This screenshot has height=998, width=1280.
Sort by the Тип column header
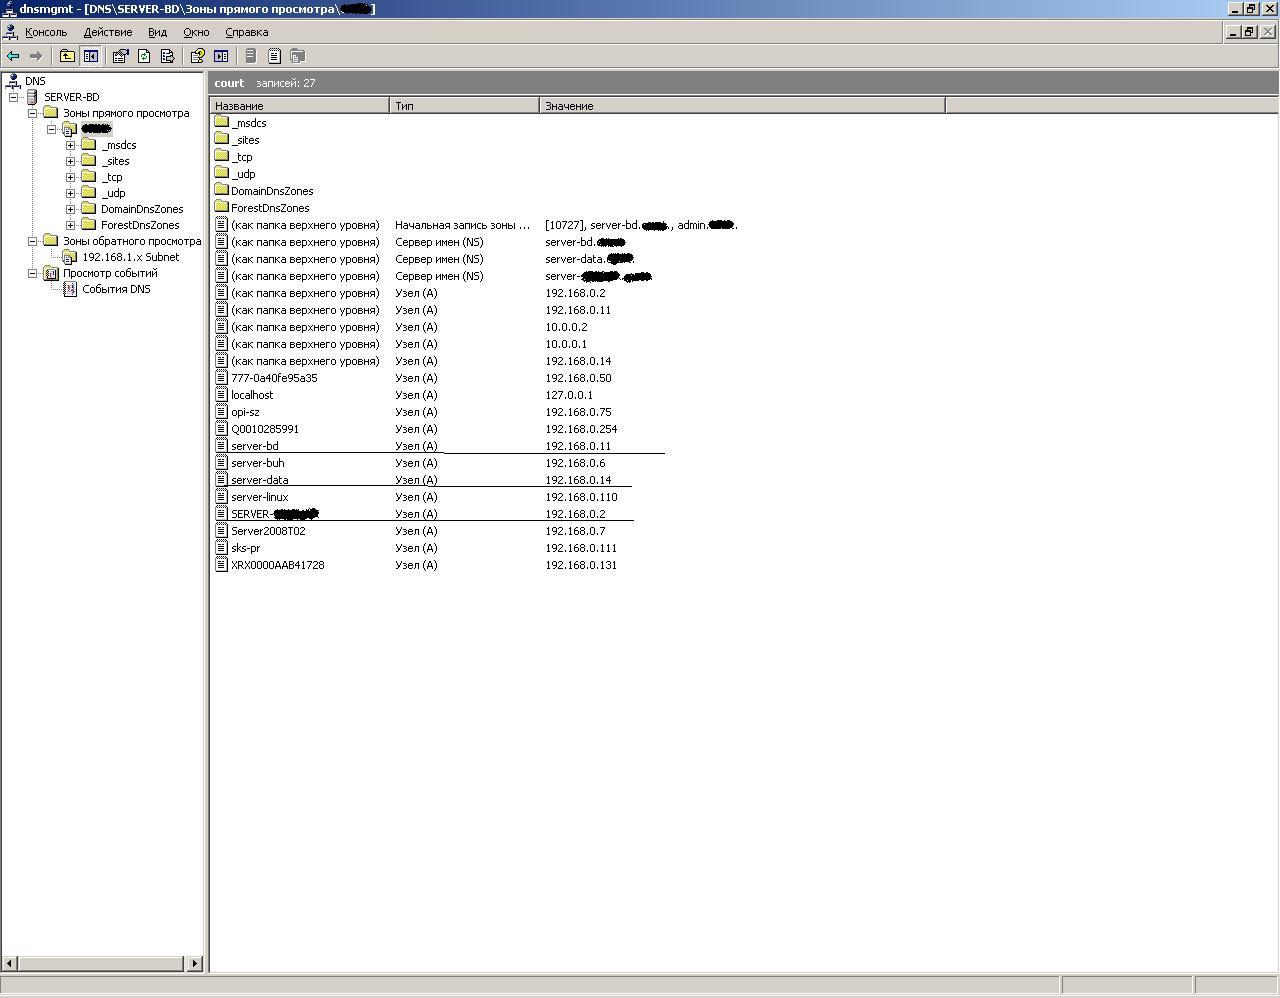pyautogui.click(x=465, y=105)
